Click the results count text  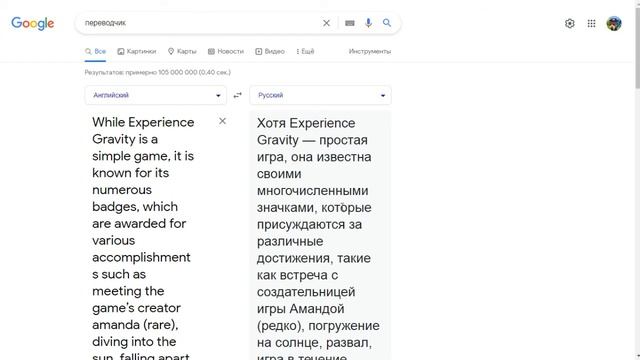pyautogui.click(x=158, y=72)
